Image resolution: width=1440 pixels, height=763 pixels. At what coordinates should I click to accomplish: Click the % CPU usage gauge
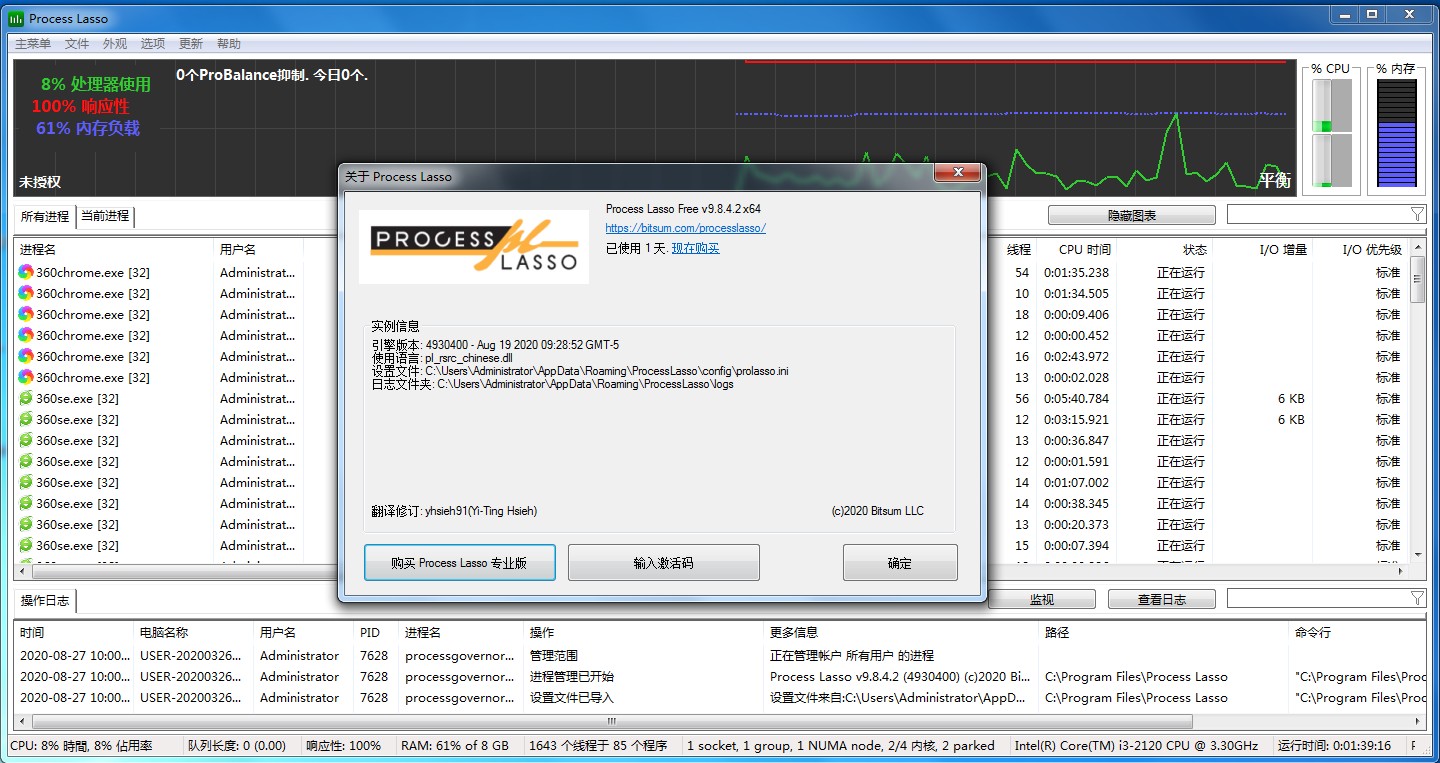(x=1331, y=133)
